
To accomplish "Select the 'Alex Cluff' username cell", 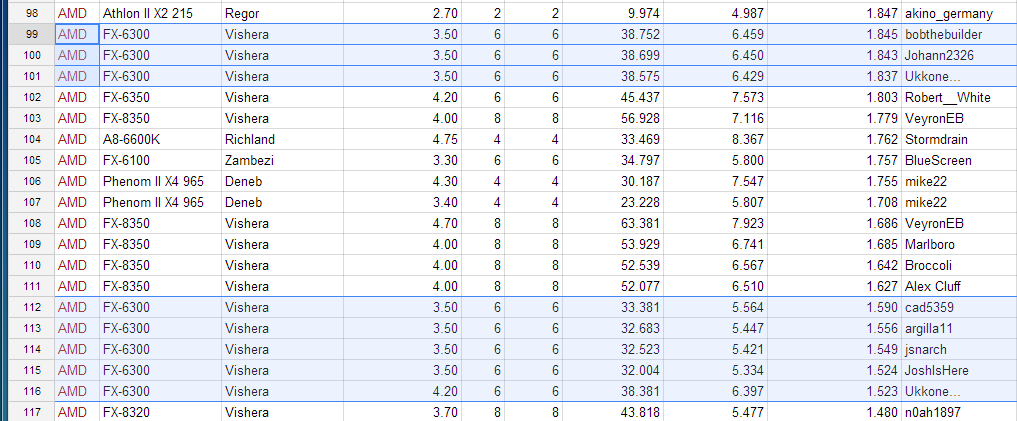I will [x=959, y=286].
